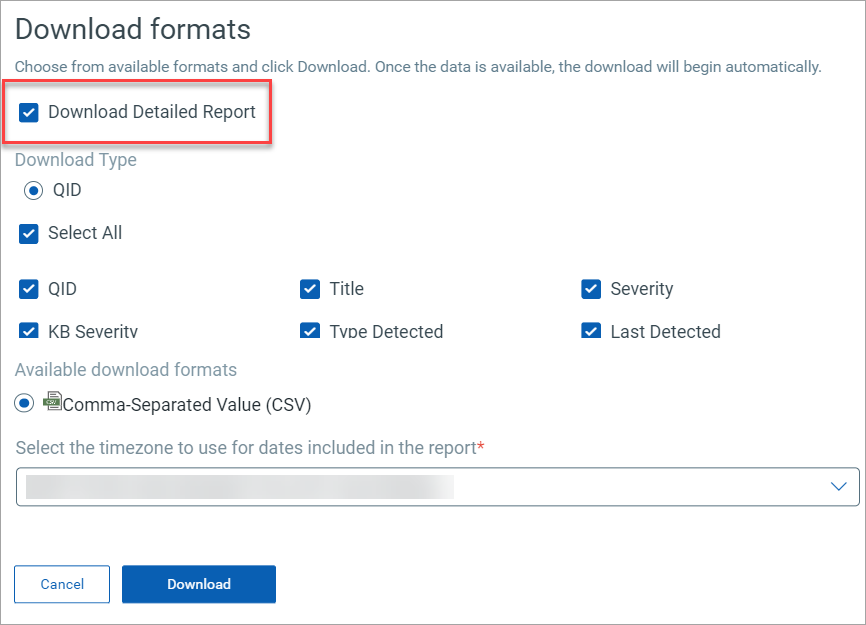Viewport: 866px width, 625px height.
Task: Click the Select All label text
Action: click(85, 233)
